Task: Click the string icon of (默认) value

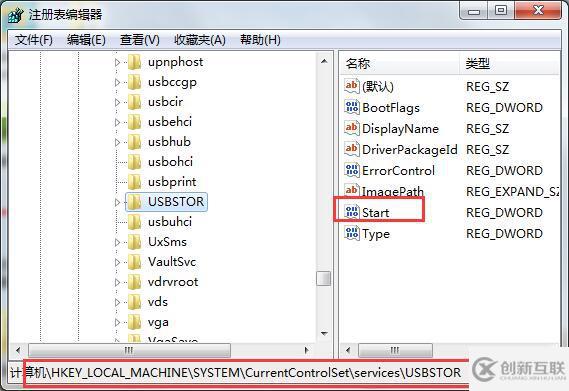Action: click(x=352, y=86)
